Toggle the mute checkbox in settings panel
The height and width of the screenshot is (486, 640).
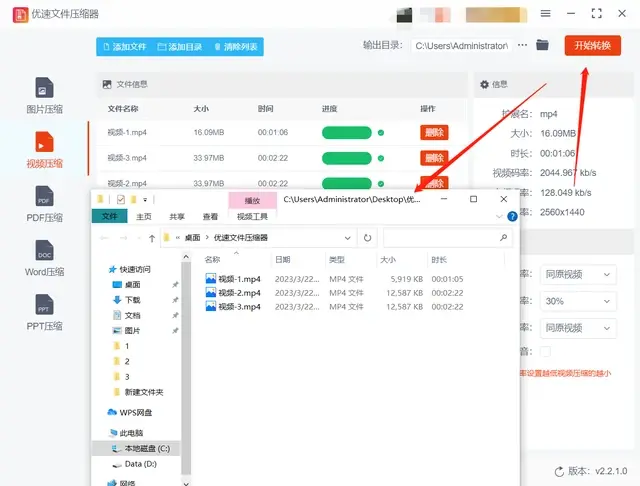(x=545, y=351)
